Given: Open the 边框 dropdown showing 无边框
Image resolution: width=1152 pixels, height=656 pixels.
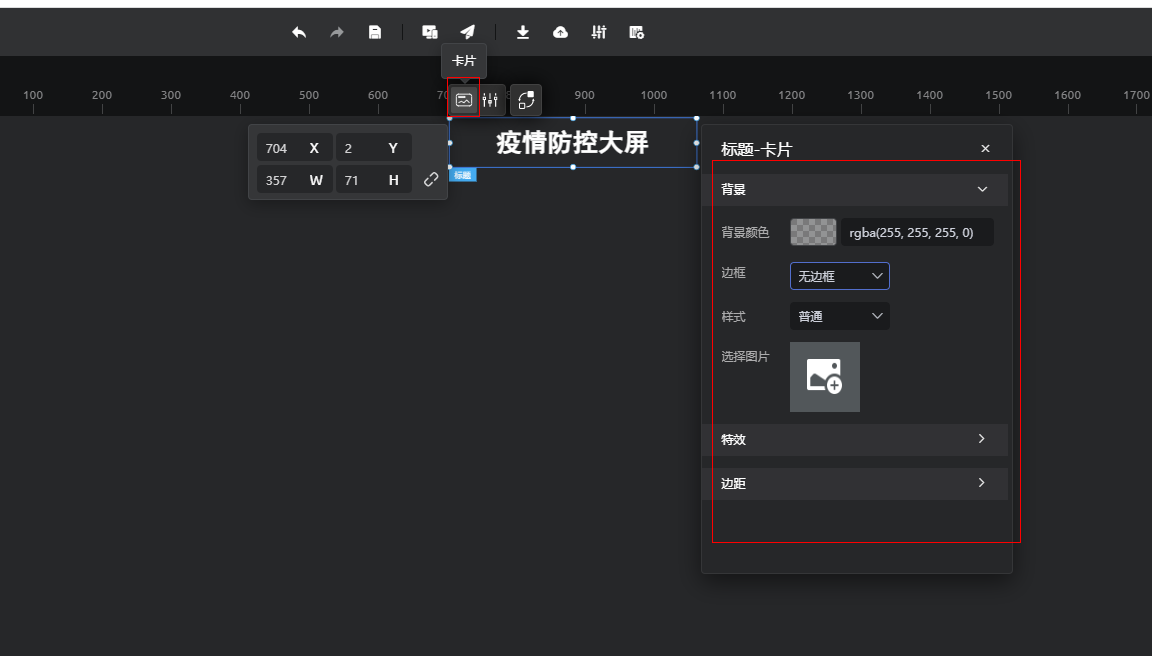Looking at the screenshot, I should 840,276.
